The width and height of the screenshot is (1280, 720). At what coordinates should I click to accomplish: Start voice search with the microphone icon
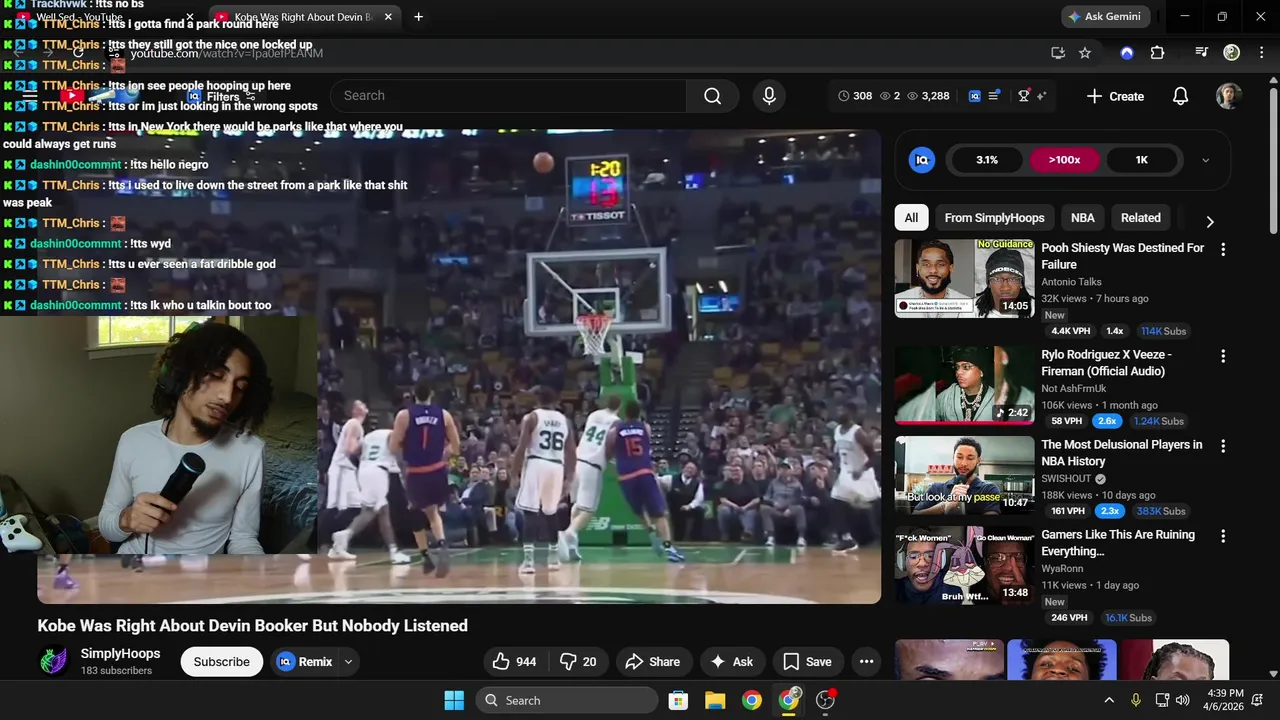click(x=769, y=96)
